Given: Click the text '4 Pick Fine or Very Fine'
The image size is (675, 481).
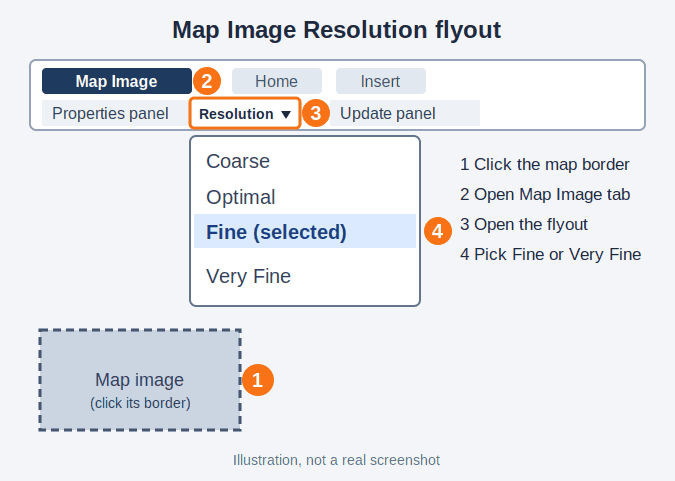Looking at the screenshot, I should point(551,254).
